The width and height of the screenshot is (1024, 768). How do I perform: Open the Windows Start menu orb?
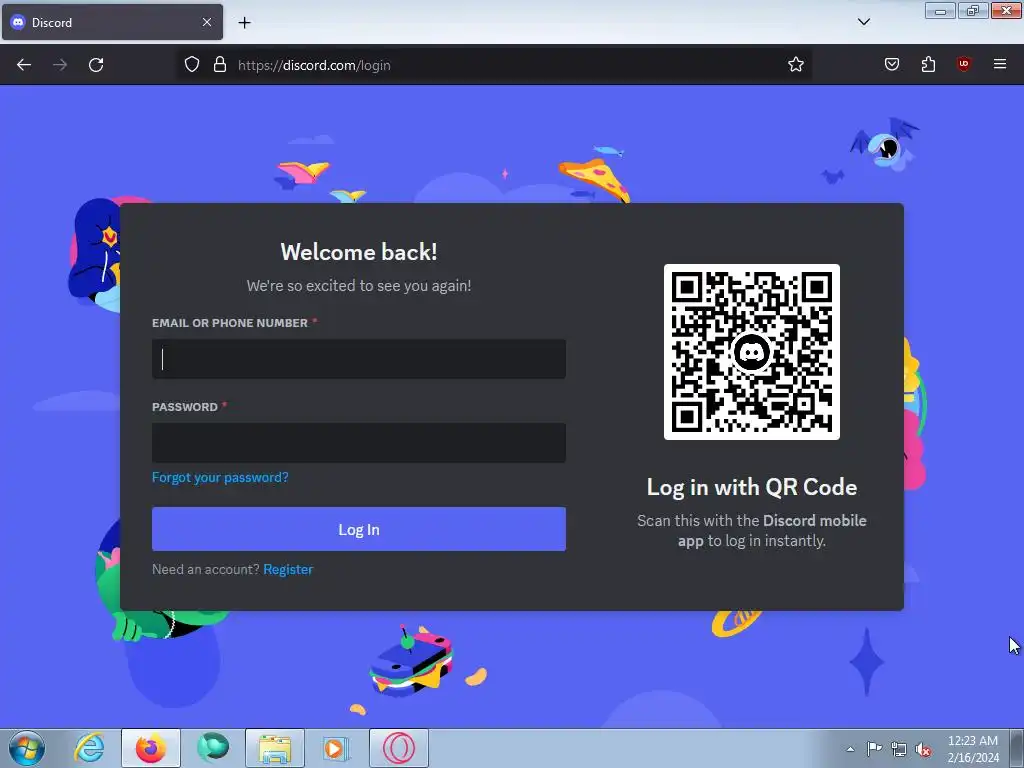27,748
